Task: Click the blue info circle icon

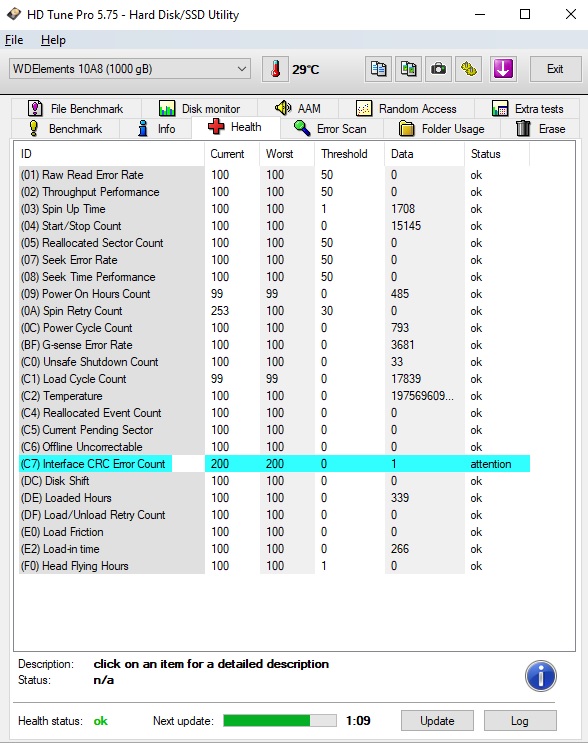Action: pos(541,676)
